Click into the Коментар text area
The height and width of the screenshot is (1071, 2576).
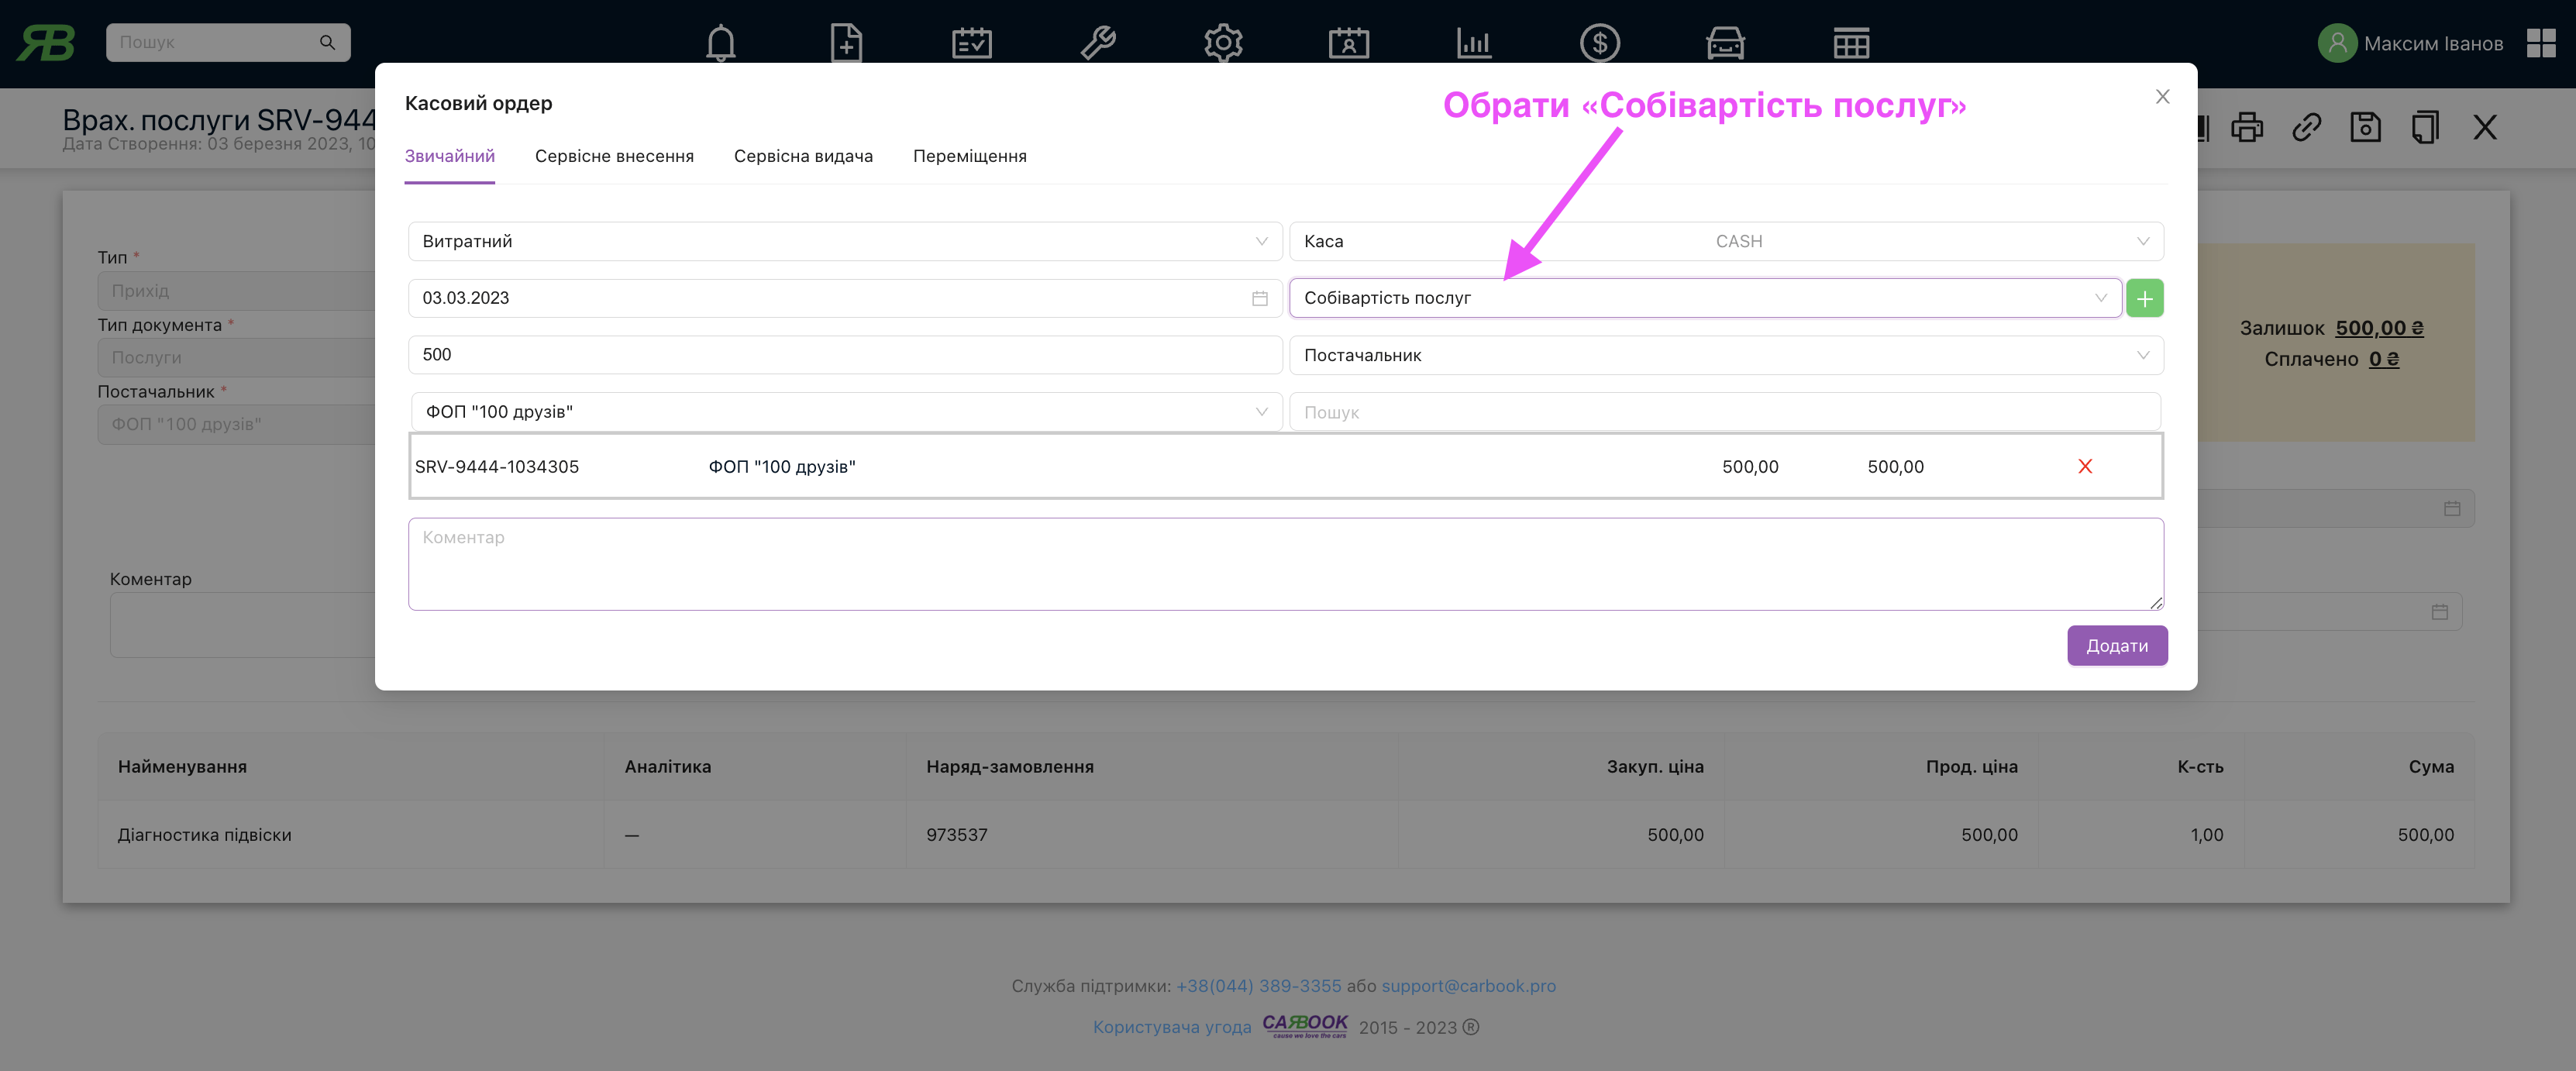coord(1285,563)
